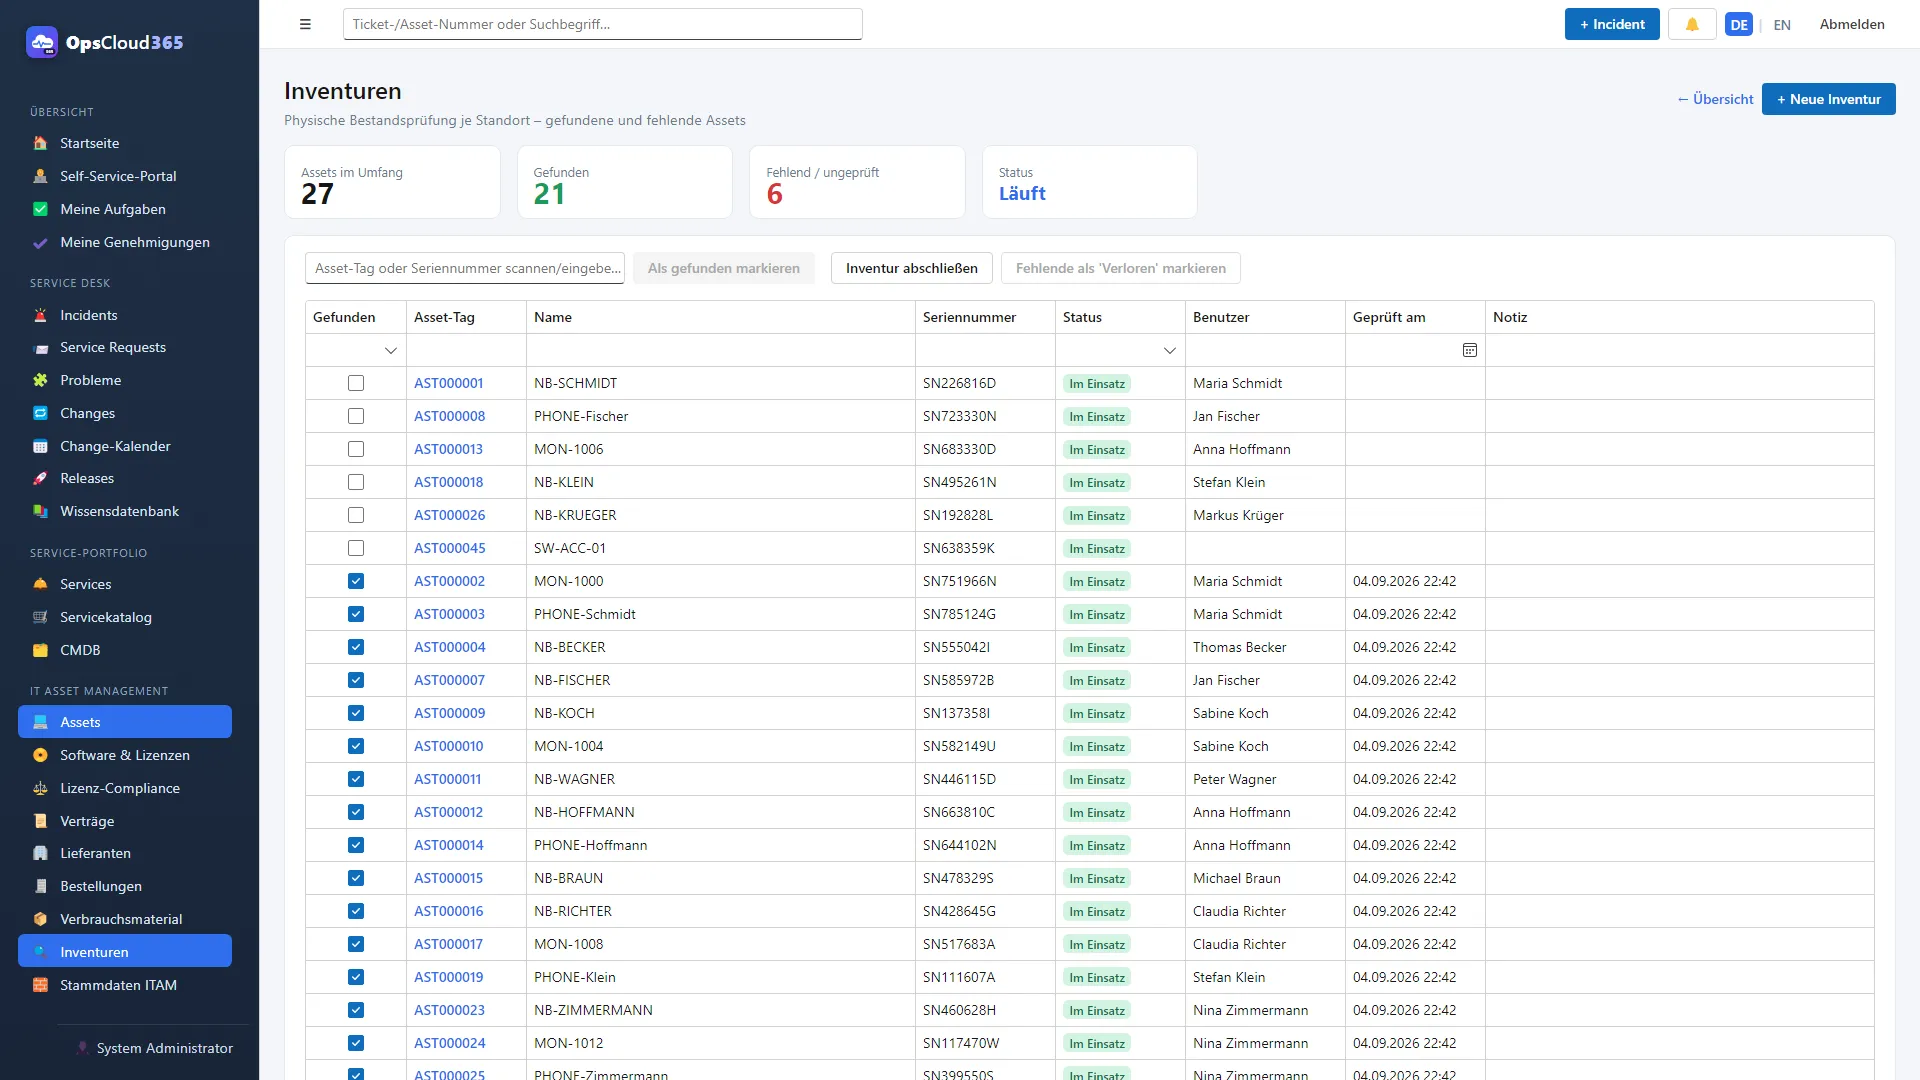The image size is (1920, 1080).
Task: Click the Lieferanten building icon
Action: click(x=40, y=853)
